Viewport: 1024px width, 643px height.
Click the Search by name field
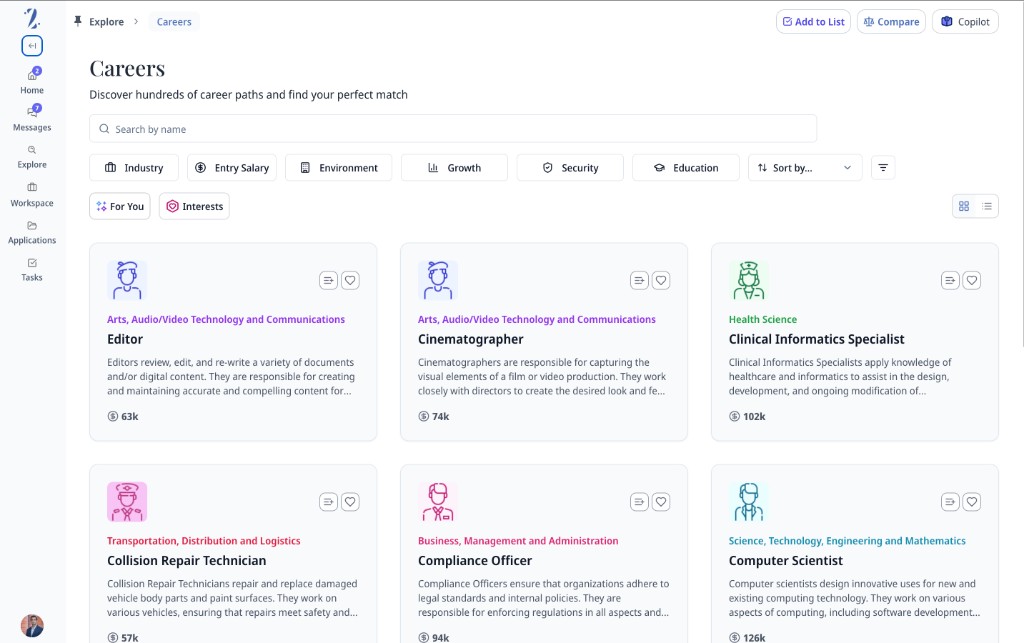(453, 129)
